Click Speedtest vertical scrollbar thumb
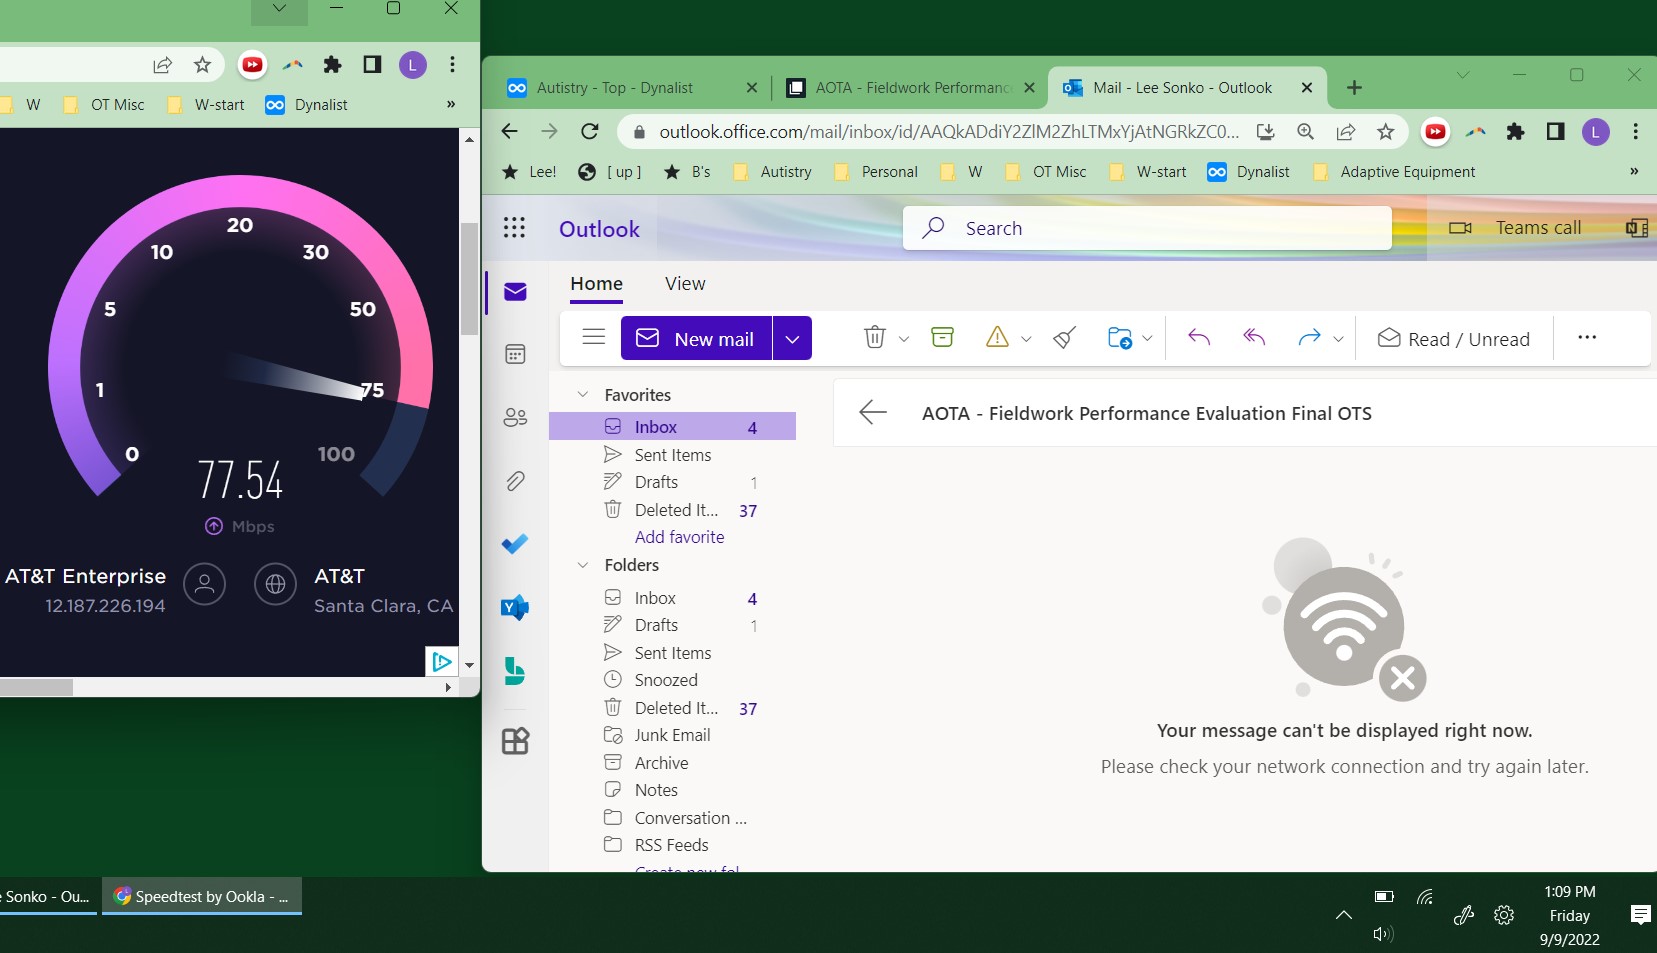 469,279
